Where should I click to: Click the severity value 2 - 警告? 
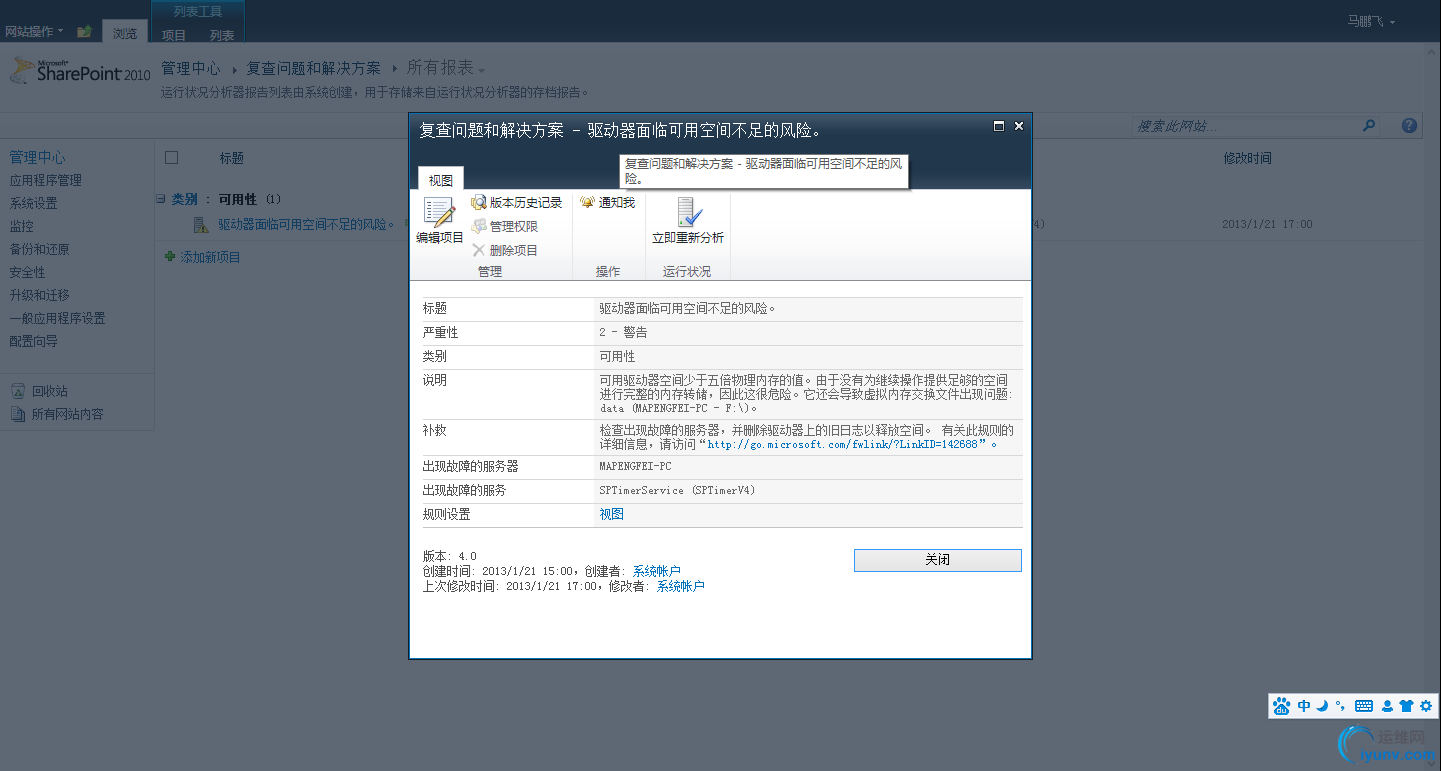(x=623, y=333)
